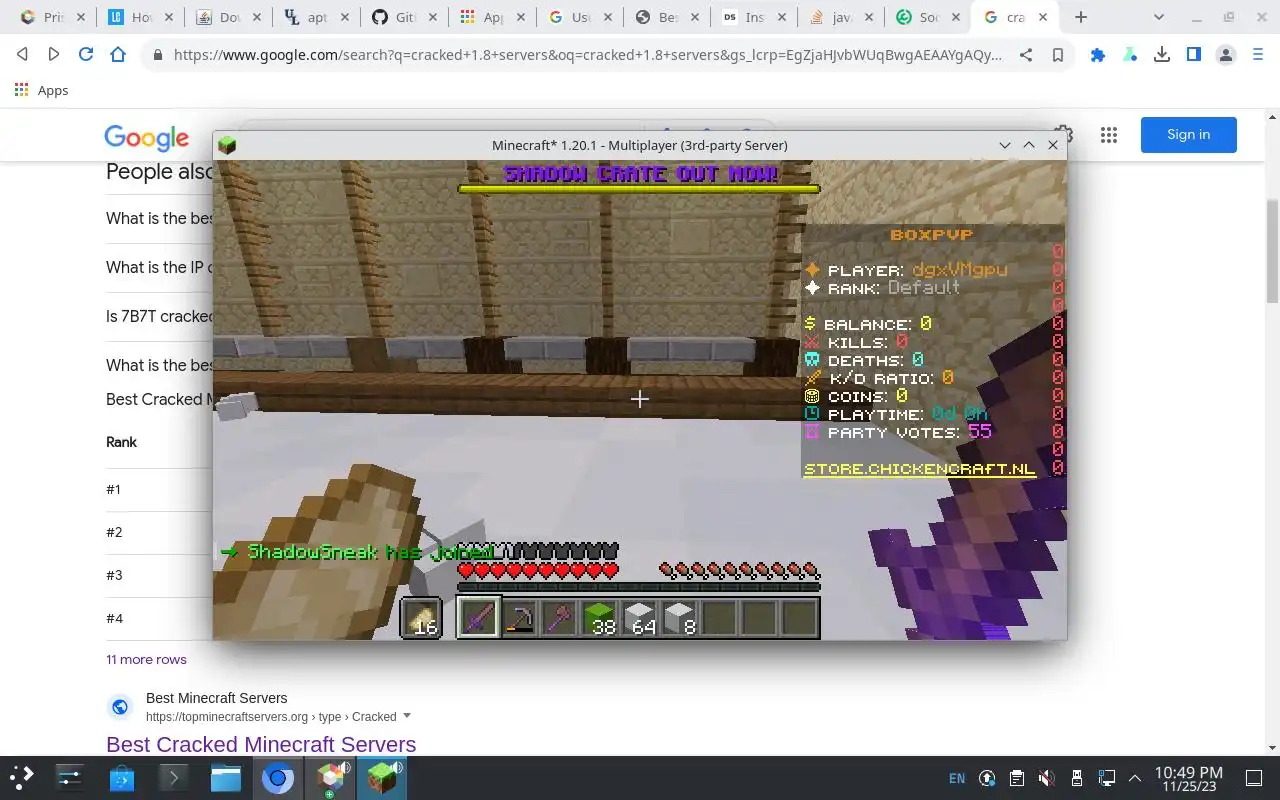Open network icon in system tray
Image resolution: width=1280 pixels, height=800 pixels.
coord(1106,778)
